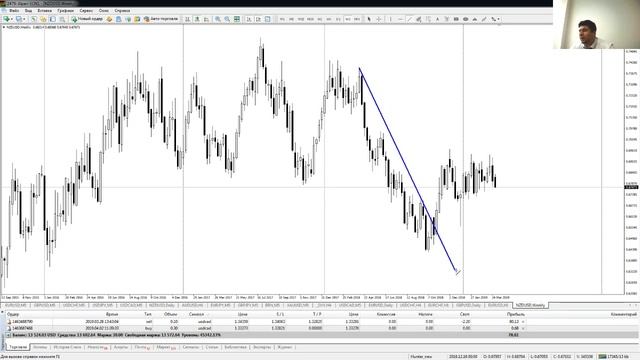This screenshot has height=360, width=640.
Task: Select the W1 timeframe button
Action: [x=348, y=19]
